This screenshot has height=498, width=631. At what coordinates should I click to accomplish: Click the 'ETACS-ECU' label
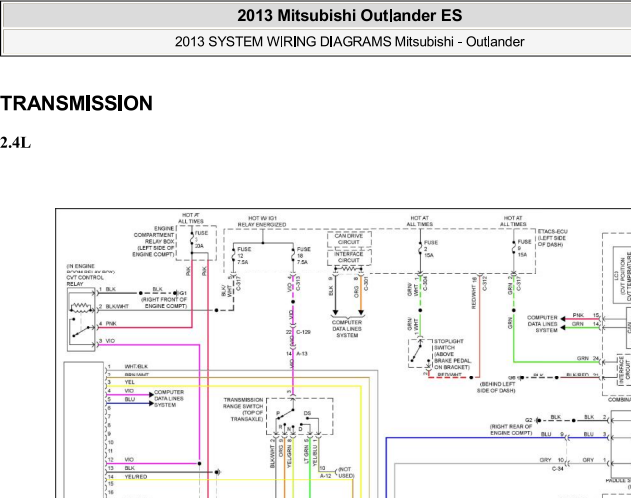pyautogui.click(x=553, y=232)
